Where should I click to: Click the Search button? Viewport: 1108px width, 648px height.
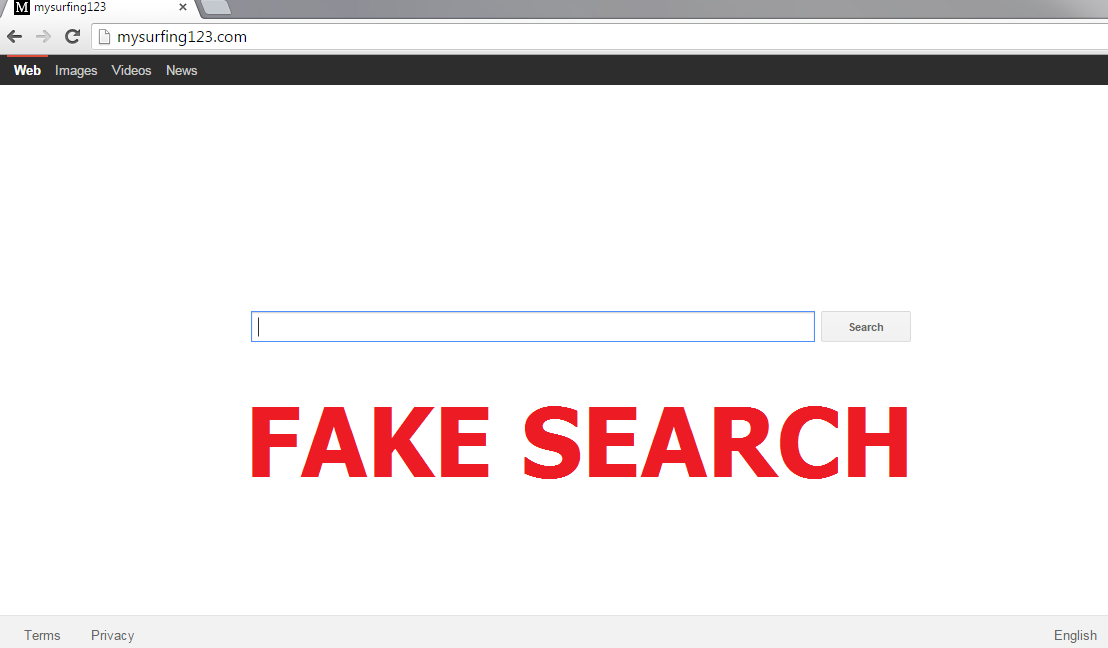click(x=866, y=326)
